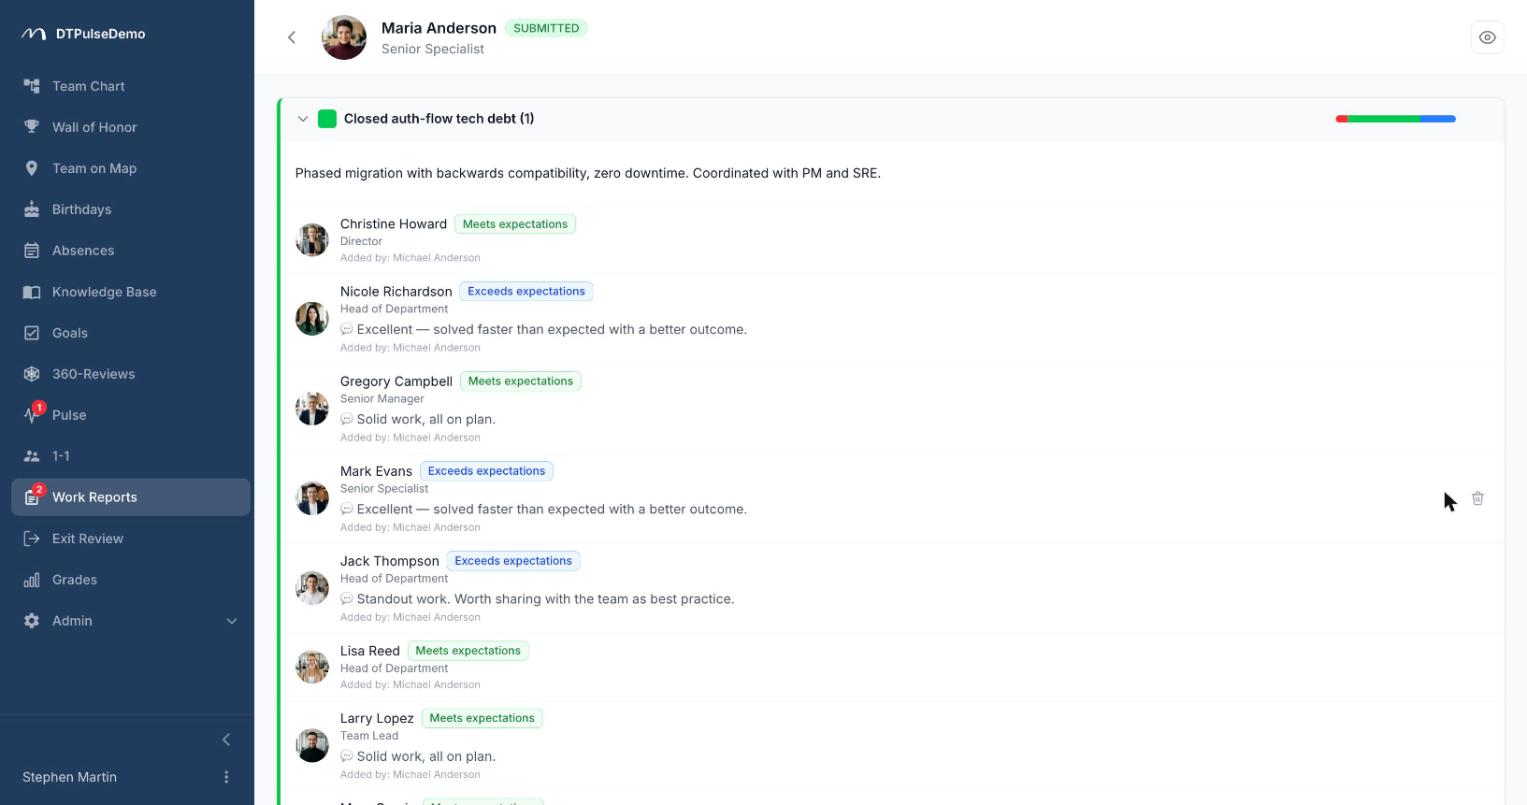1527x805 pixels.
Task: Click comment bubble icon in Jack Thompson's review
Action: [347, 600]
